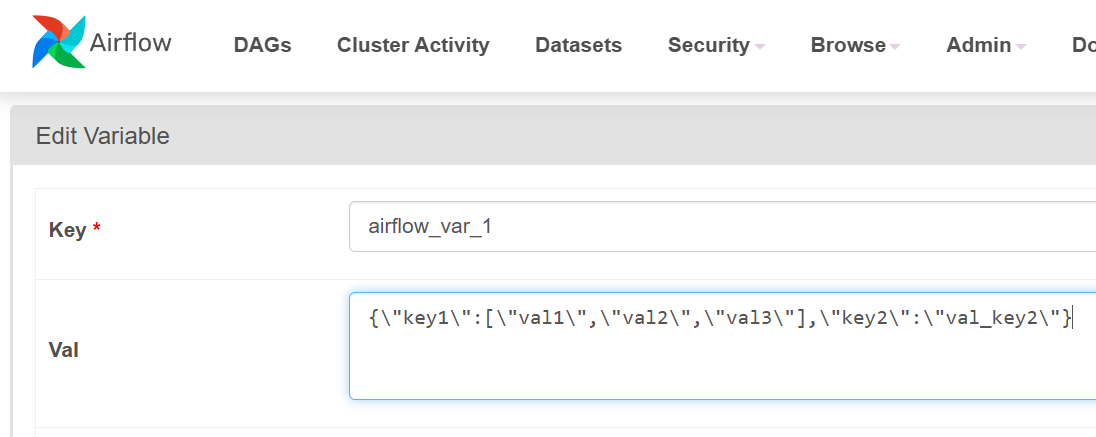The height and width of the screenshot is (437, 1096).
Task: Click the Airflow wordmark home link
Action: 130,43
